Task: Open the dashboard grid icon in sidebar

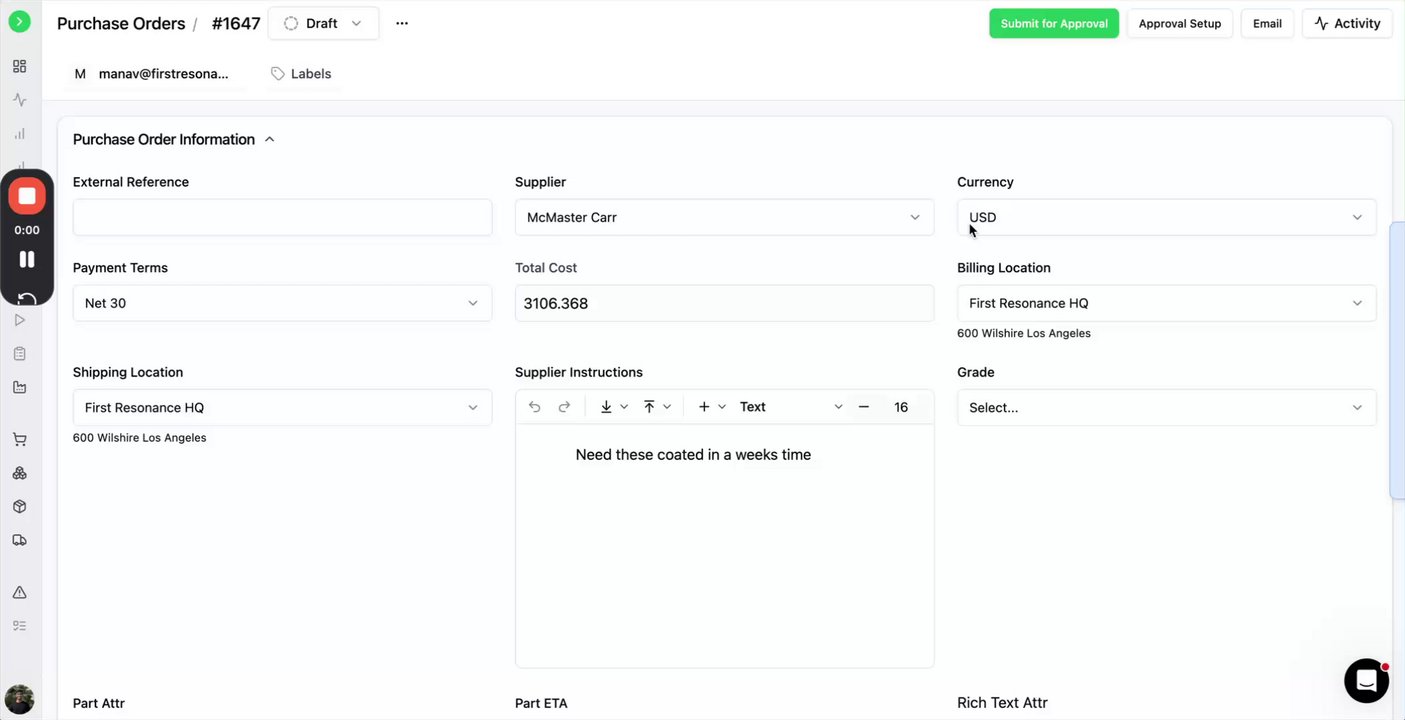Action: pyautogui.click(x=19, y=66)
